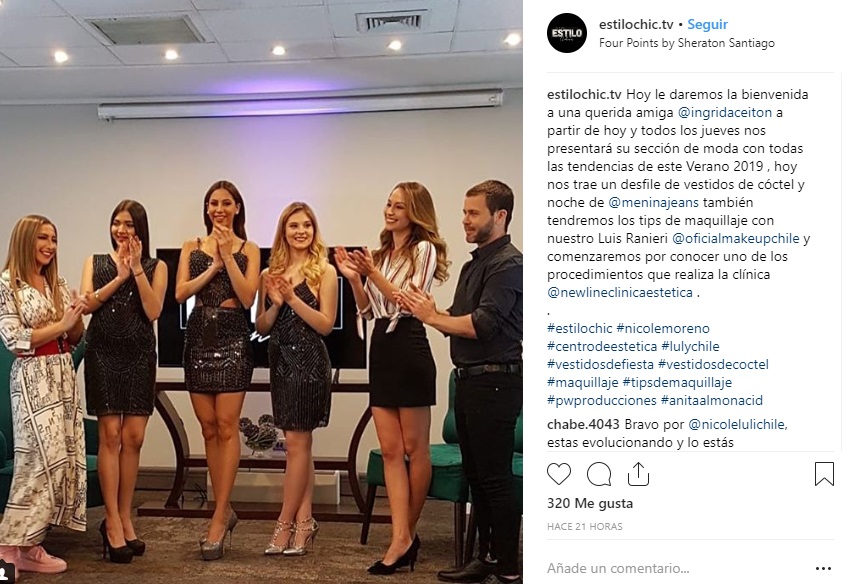The height and width of the screenshot is (584, 842).
Task: Open Four Points by Sheraton Santiago location
Action: point(687,43)
